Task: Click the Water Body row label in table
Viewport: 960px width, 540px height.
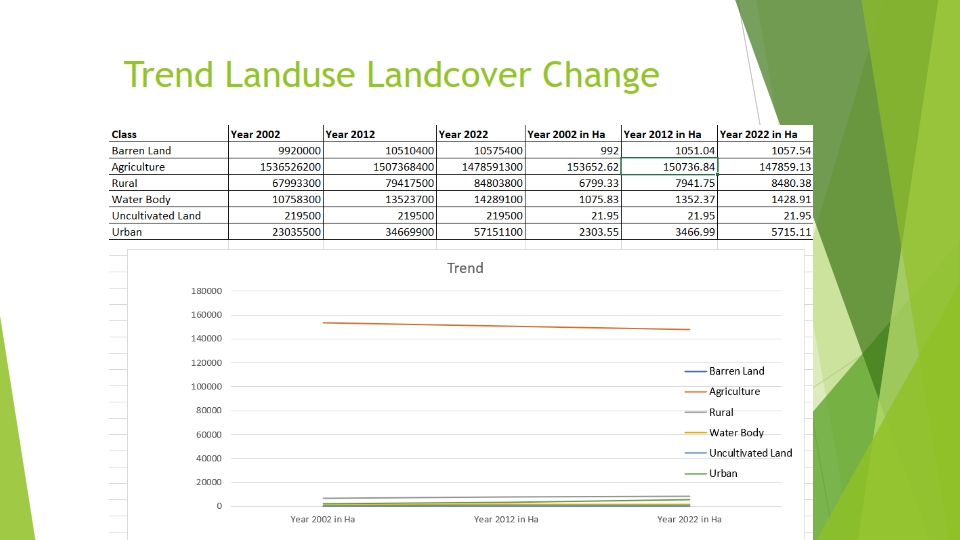Action: pos(141,199)
